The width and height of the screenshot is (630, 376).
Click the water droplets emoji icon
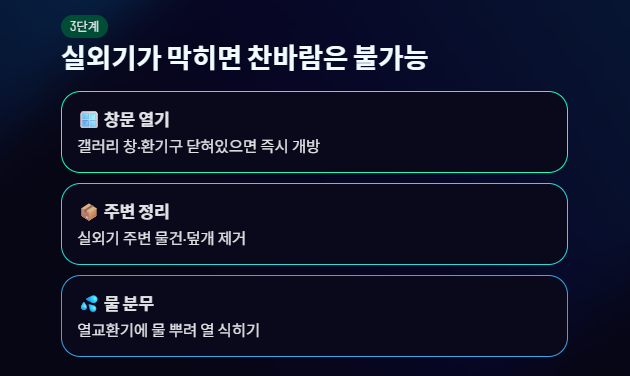coord(89,304)
